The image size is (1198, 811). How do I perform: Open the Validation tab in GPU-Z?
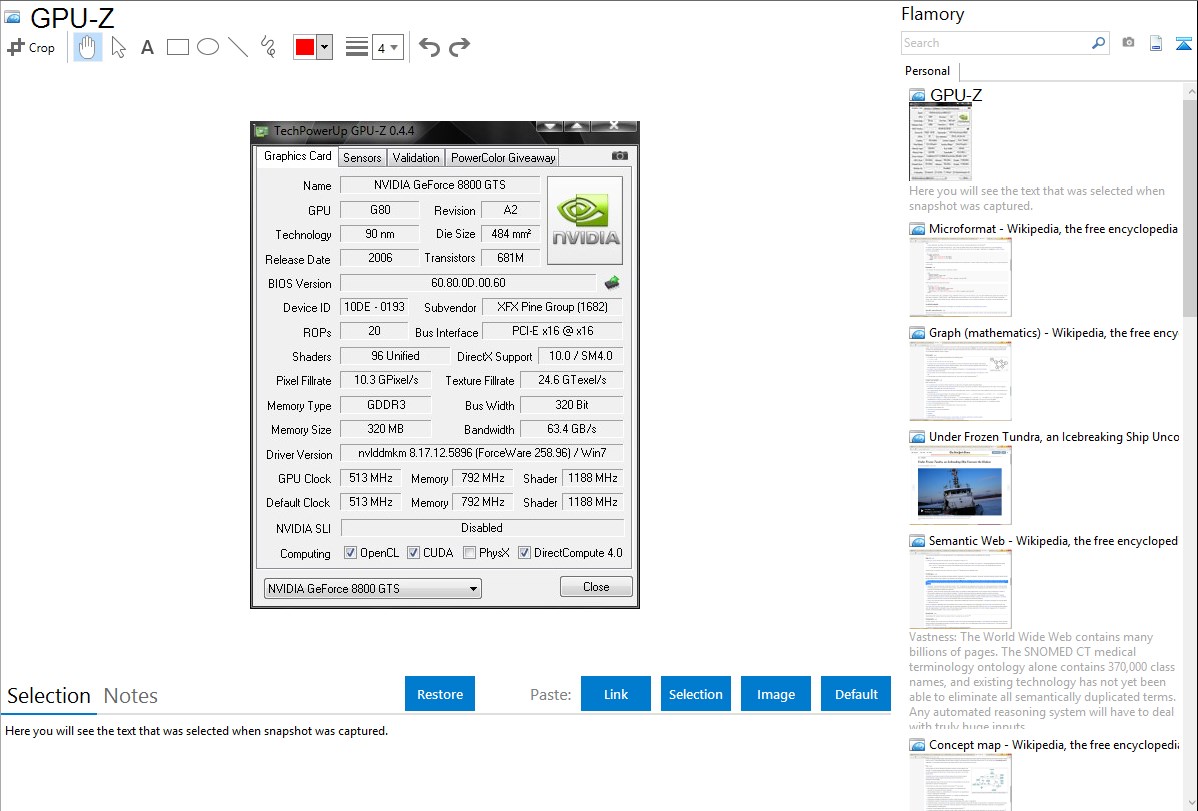[416, 157]
